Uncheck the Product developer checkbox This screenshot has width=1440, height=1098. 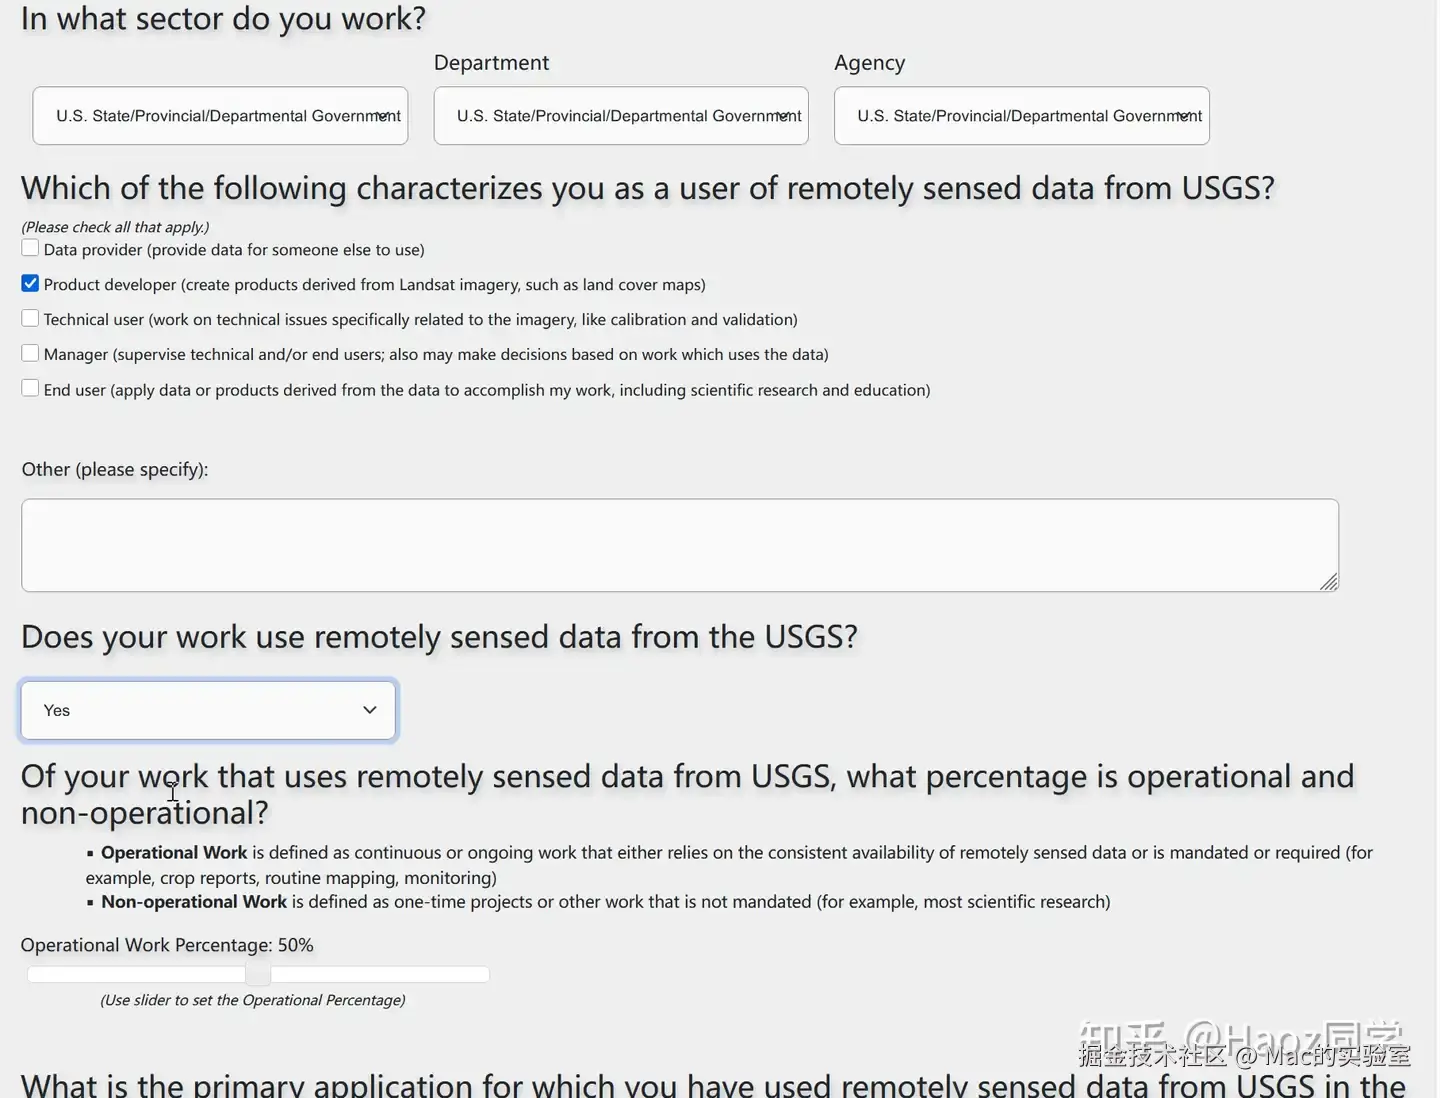31,284
